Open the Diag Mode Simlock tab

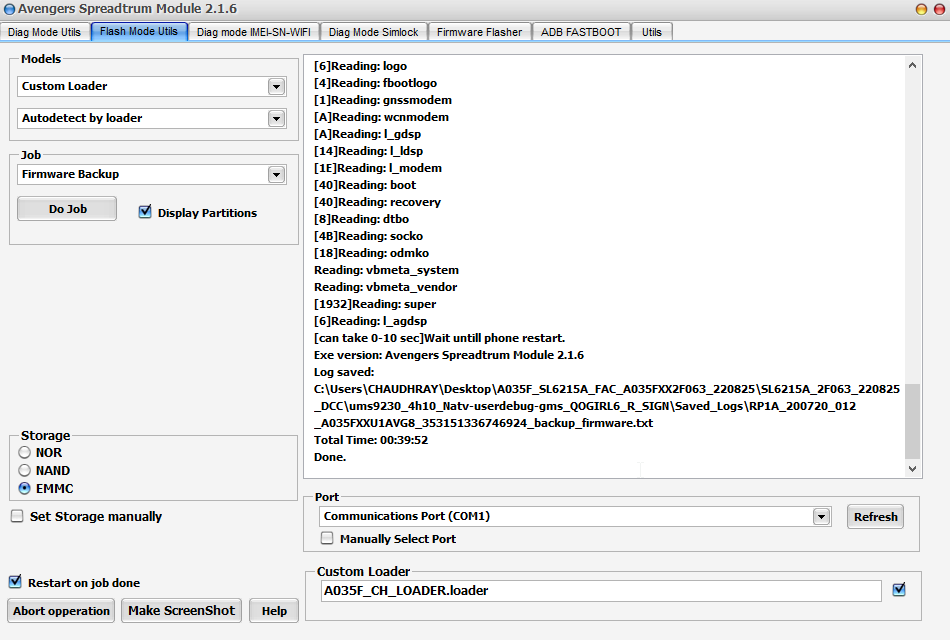374,32
